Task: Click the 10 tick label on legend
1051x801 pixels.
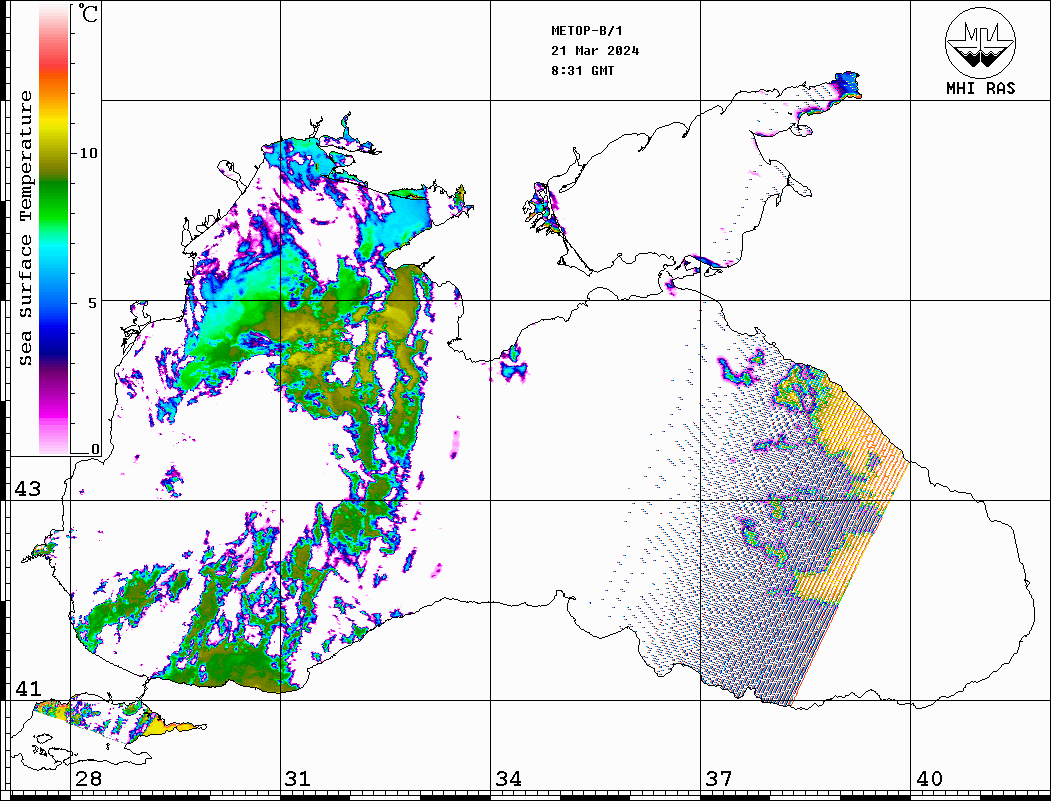Action: click(x=88, y=153)
